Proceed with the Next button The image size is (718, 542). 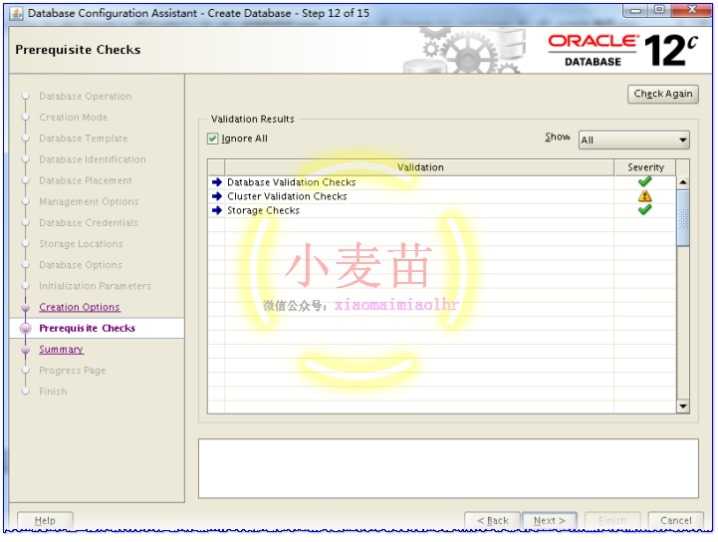click(549, 520)
